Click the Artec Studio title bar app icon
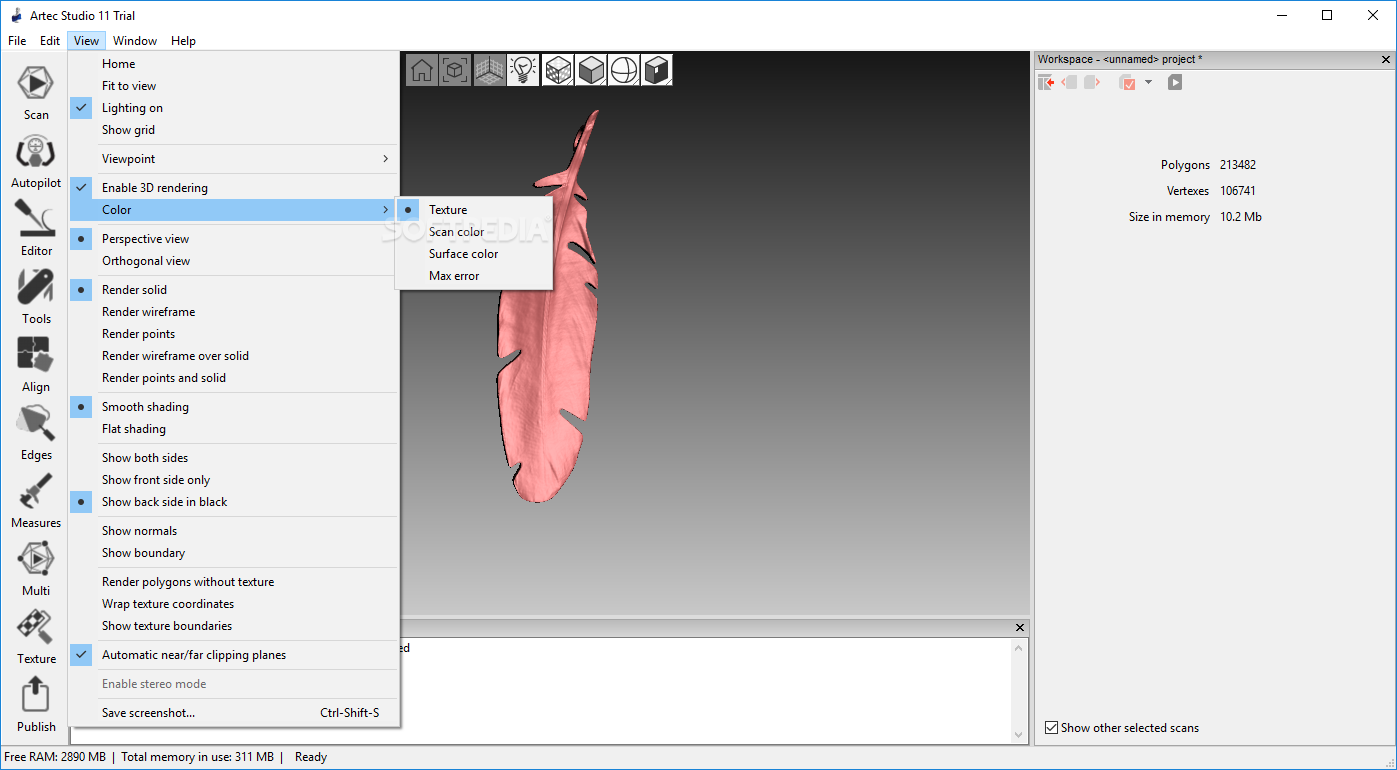Image resolution: width=1397 pixels, height=770 pixels. [16, 15]
